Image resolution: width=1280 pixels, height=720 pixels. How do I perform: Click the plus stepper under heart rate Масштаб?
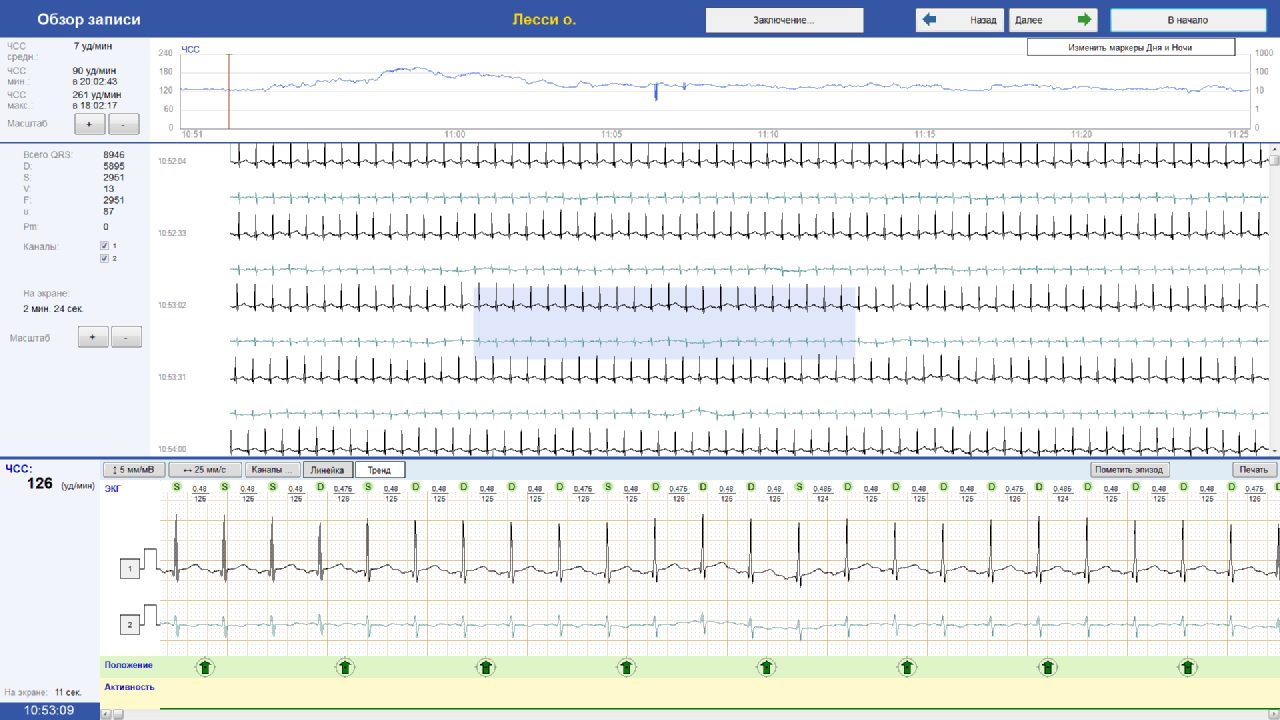(89, 124)
